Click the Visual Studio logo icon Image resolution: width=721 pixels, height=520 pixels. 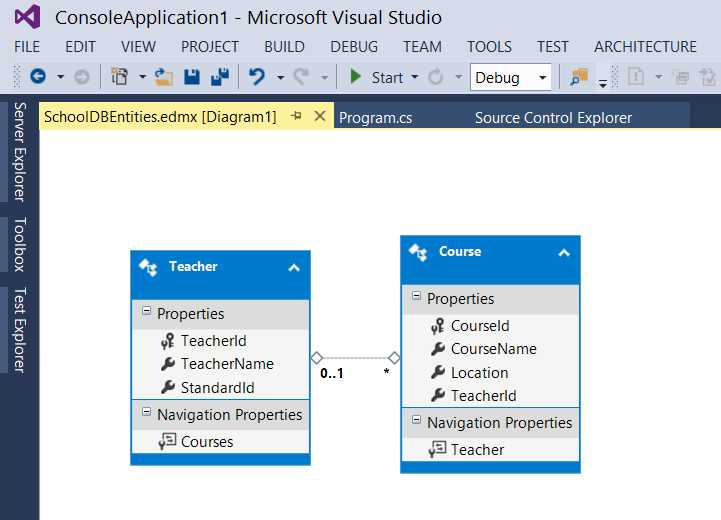point(28,17)
